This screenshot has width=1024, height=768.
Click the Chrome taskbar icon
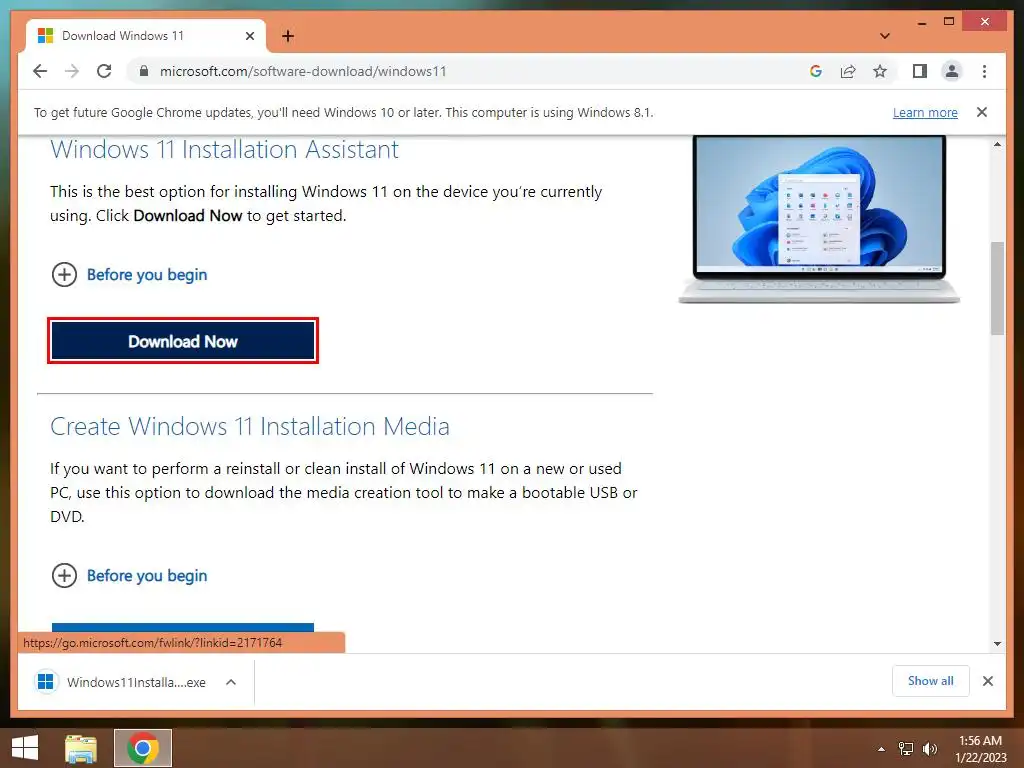point(143,748)
